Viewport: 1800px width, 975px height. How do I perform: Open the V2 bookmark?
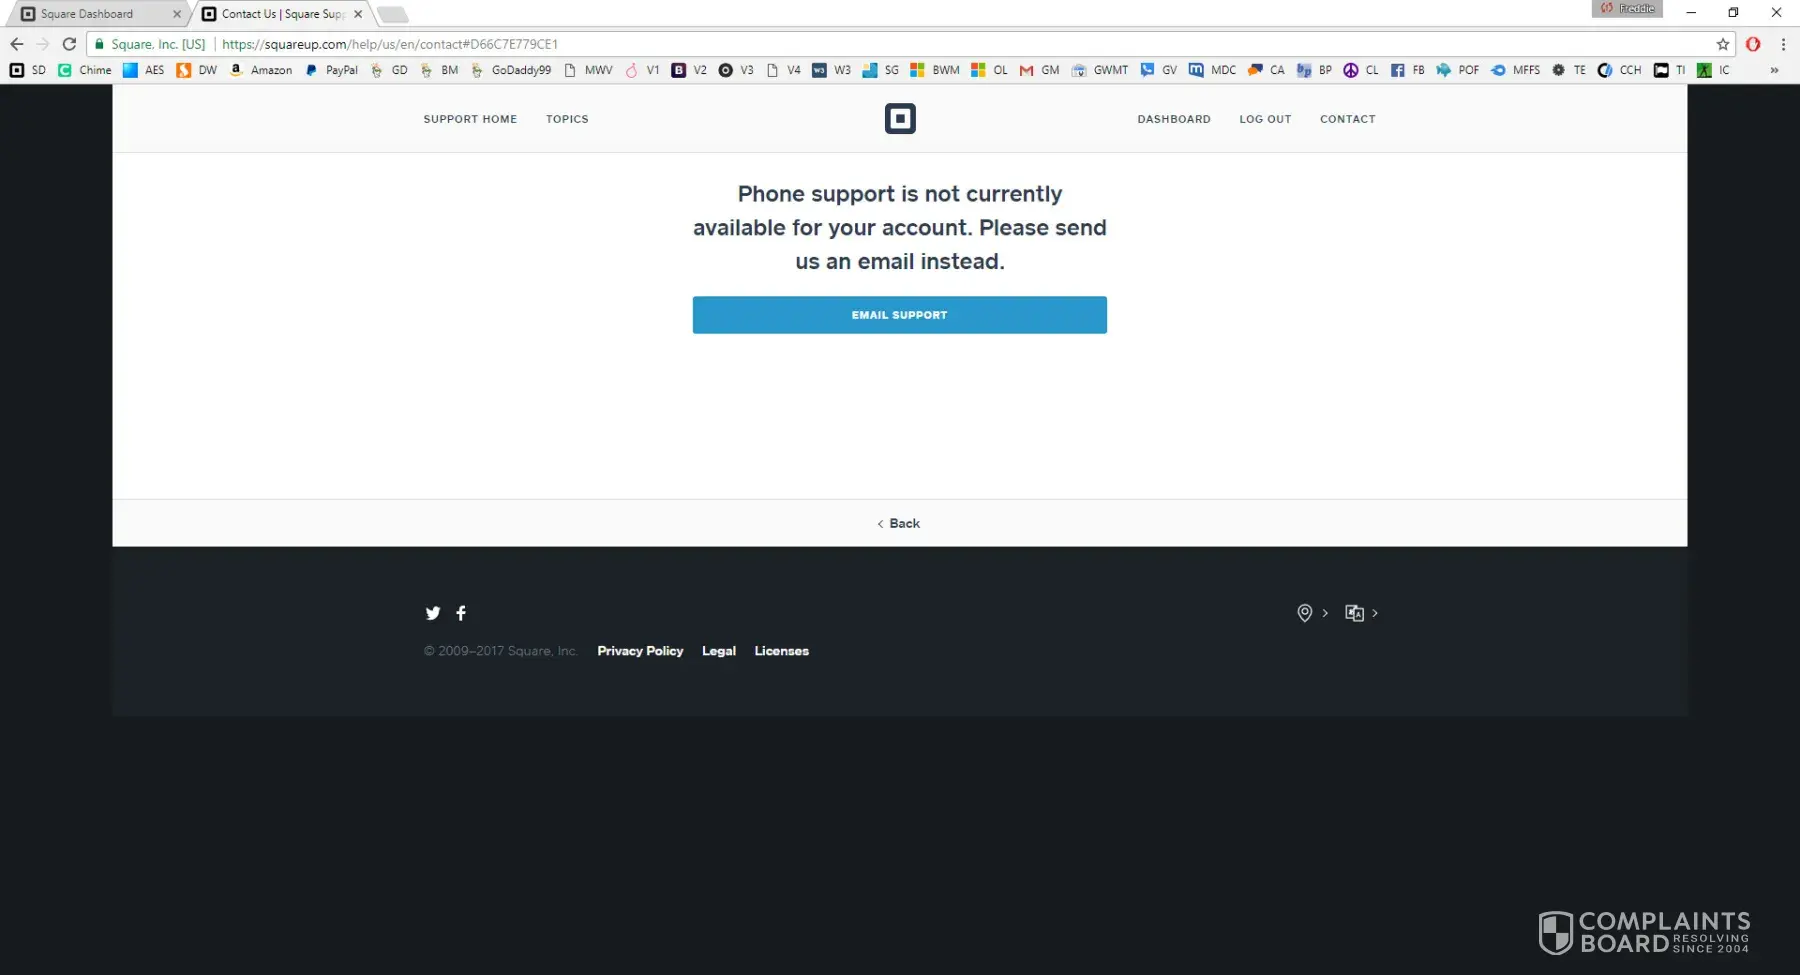(689, 70)
